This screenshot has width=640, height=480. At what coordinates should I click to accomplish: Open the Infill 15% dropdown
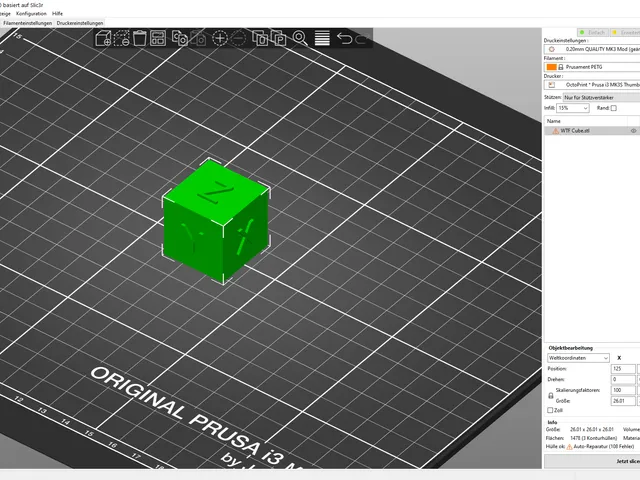[573, 108]
